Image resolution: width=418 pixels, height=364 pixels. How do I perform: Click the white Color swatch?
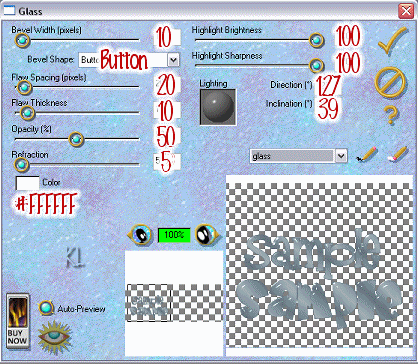(x=28, y=183)
